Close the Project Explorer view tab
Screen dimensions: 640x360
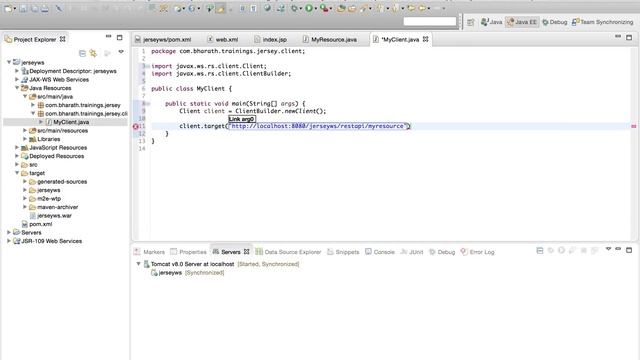62,39
